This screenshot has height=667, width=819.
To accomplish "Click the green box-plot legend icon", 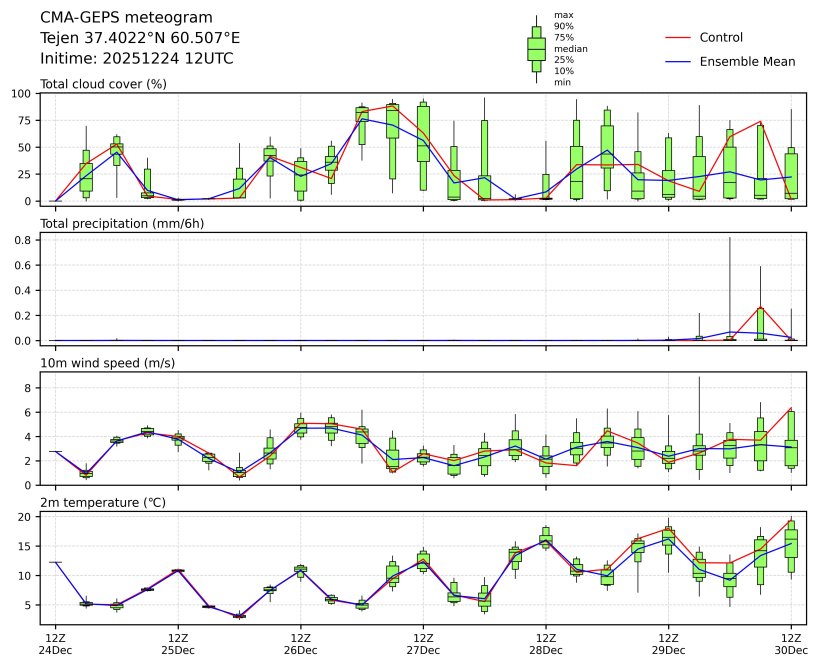I will (536, 49).
